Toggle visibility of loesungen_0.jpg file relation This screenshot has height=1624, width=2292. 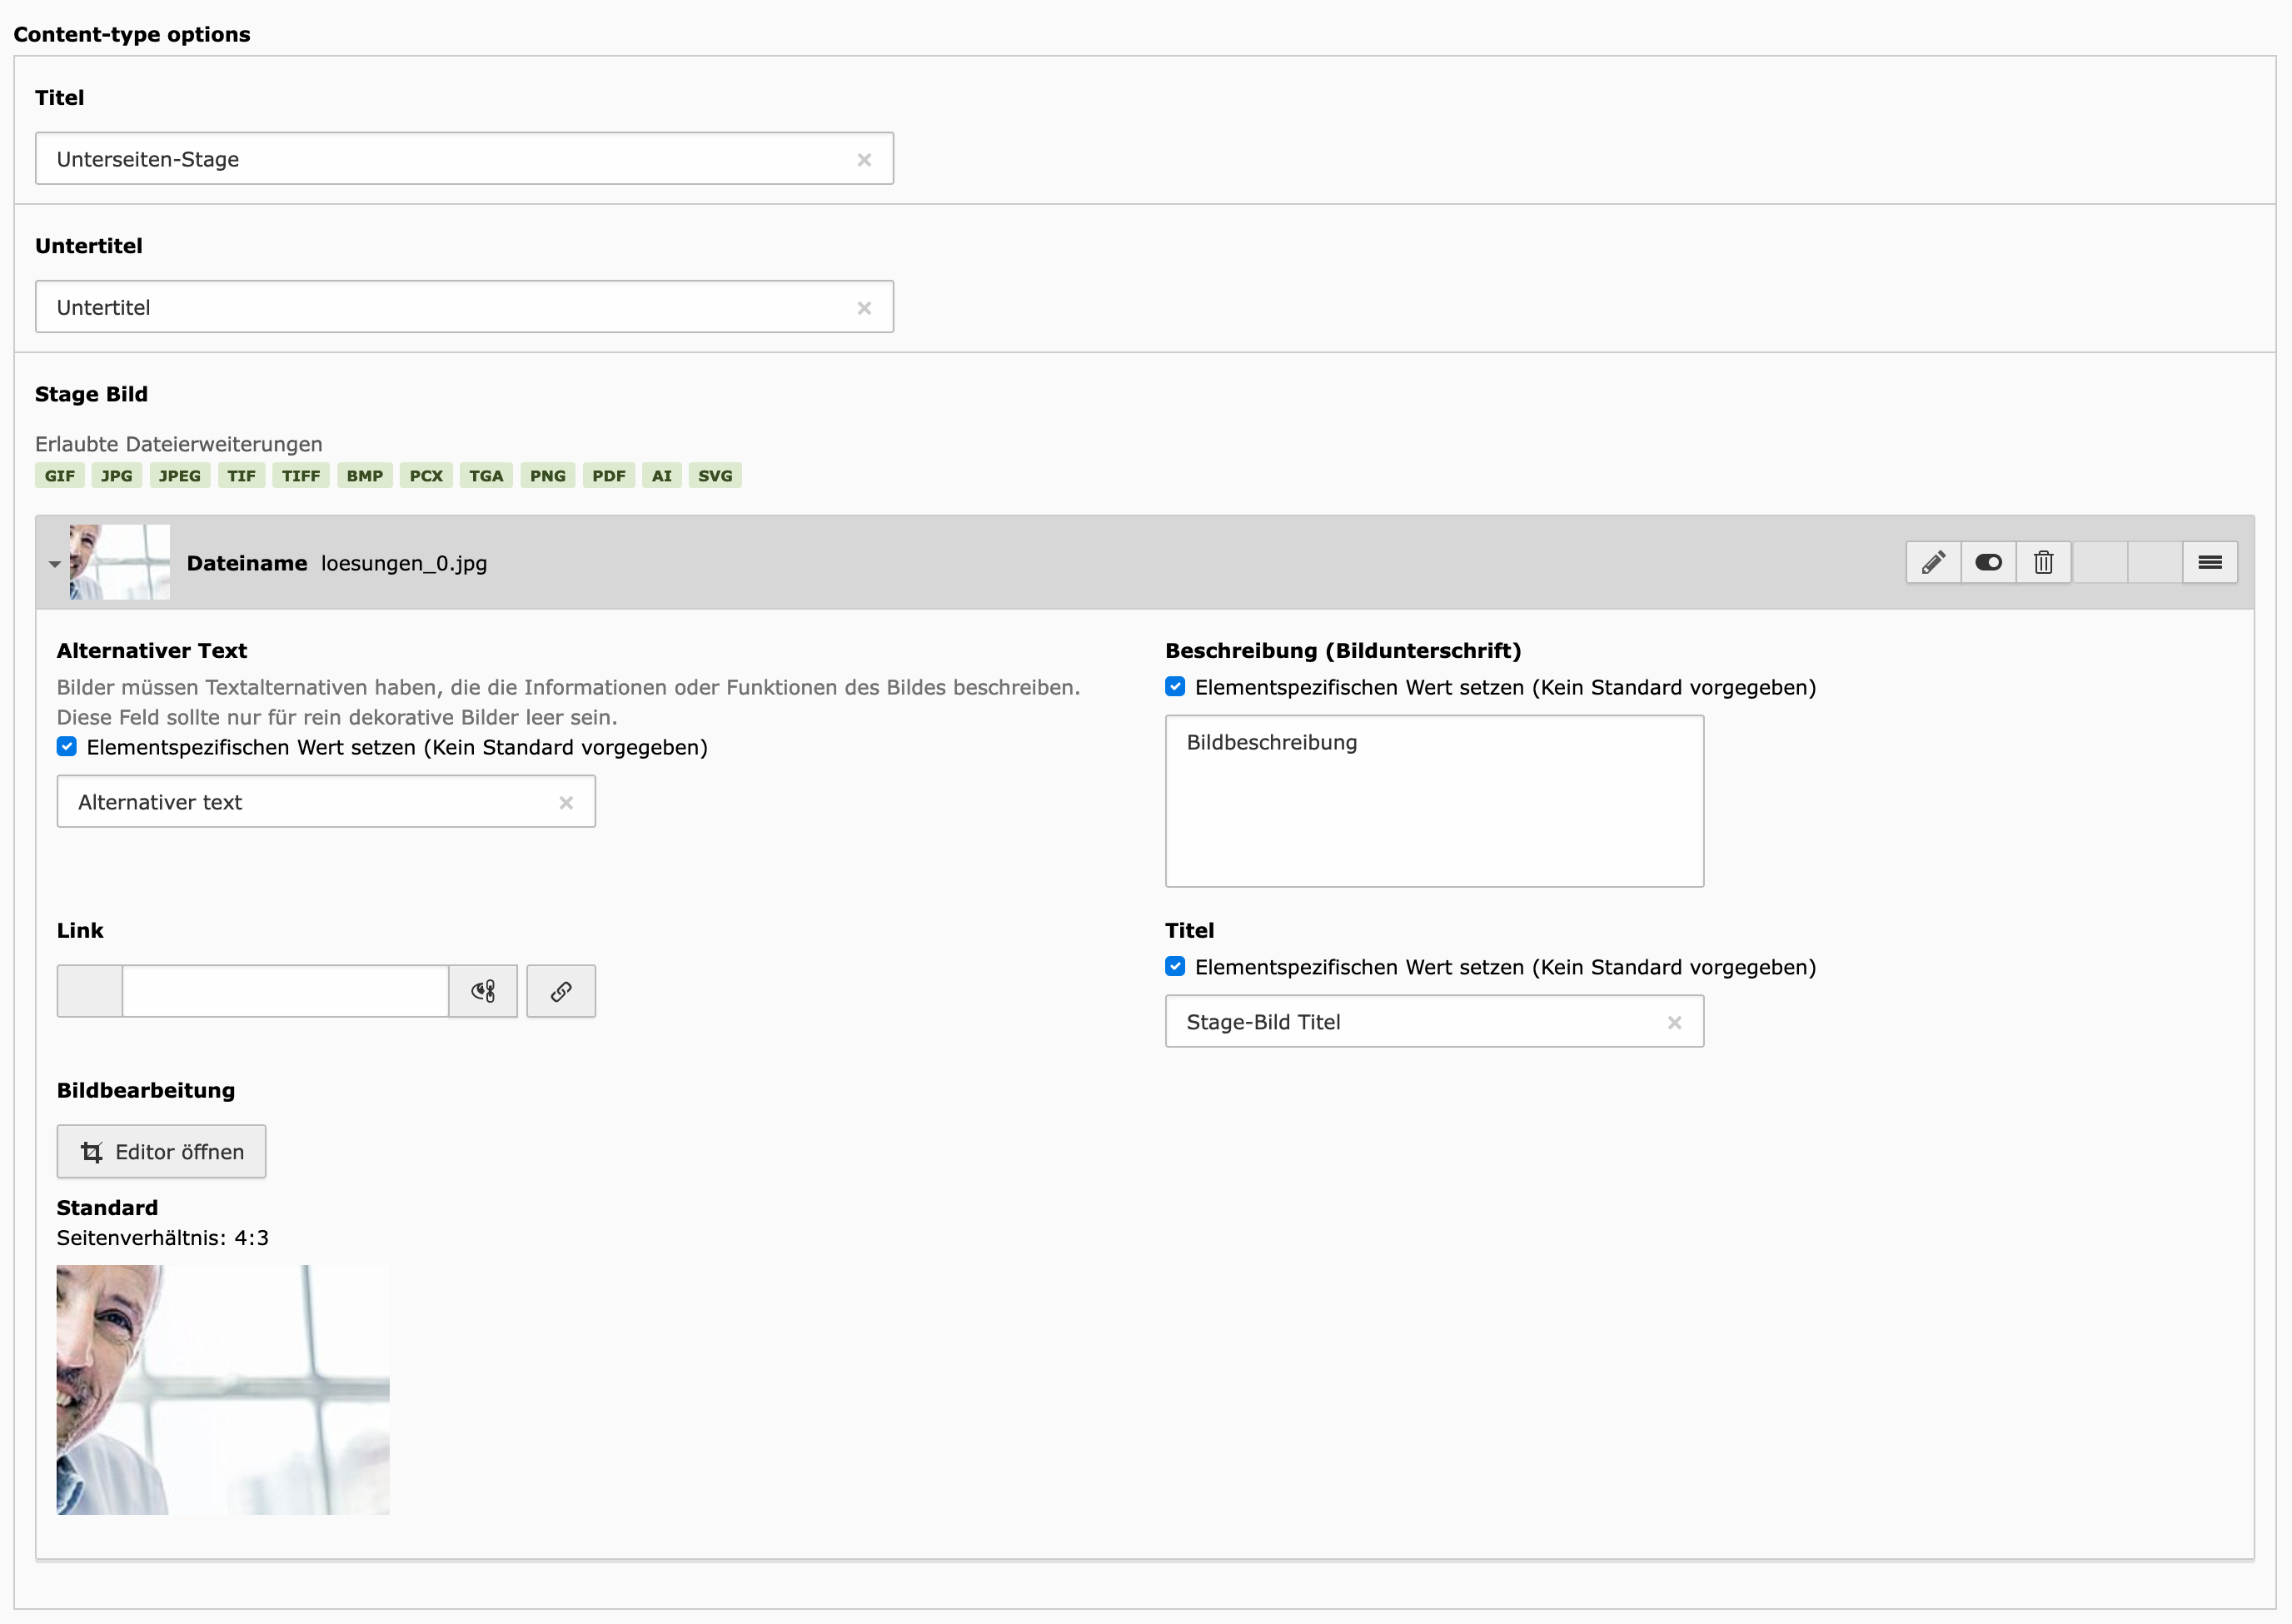[x=1988, y=562]
